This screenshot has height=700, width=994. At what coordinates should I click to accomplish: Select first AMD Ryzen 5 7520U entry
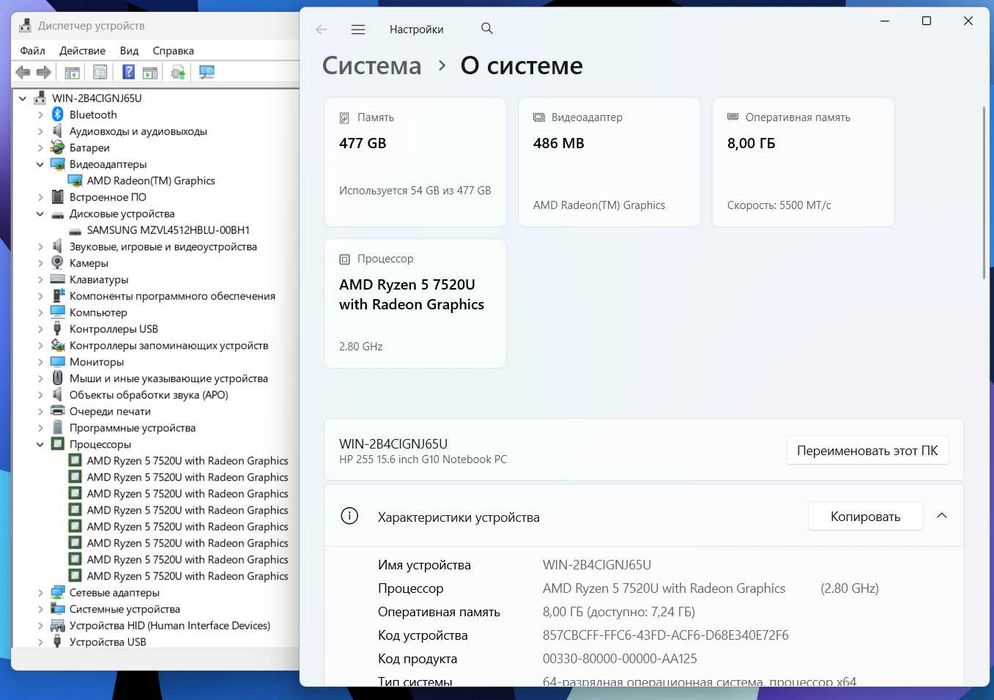point(187,461)
